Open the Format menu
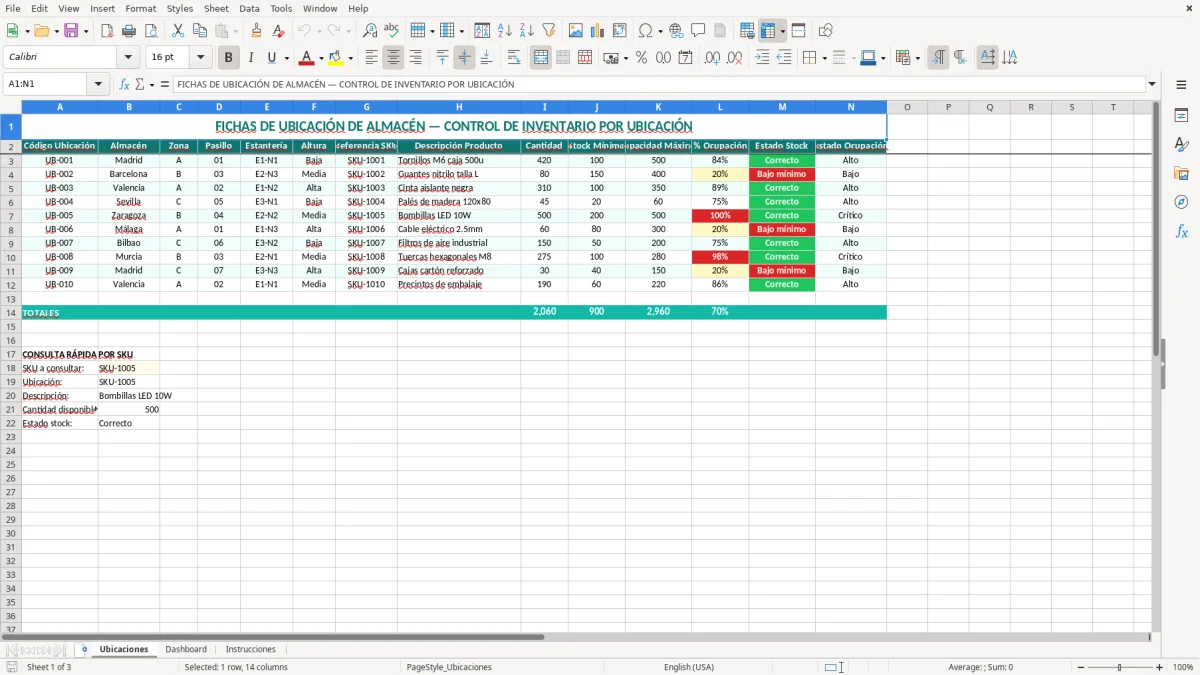This screenshot has height=675, width=1200. click(141, 8)
